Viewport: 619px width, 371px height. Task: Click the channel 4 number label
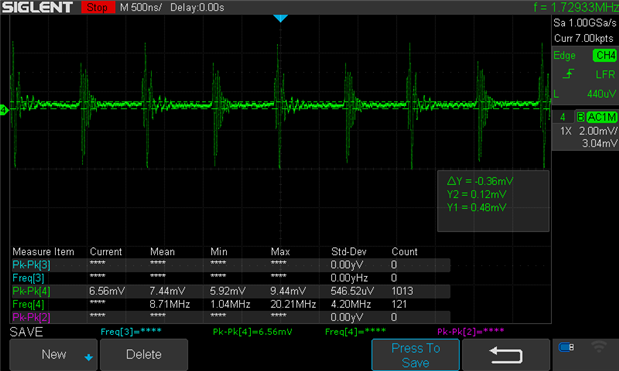pos(563,117)
